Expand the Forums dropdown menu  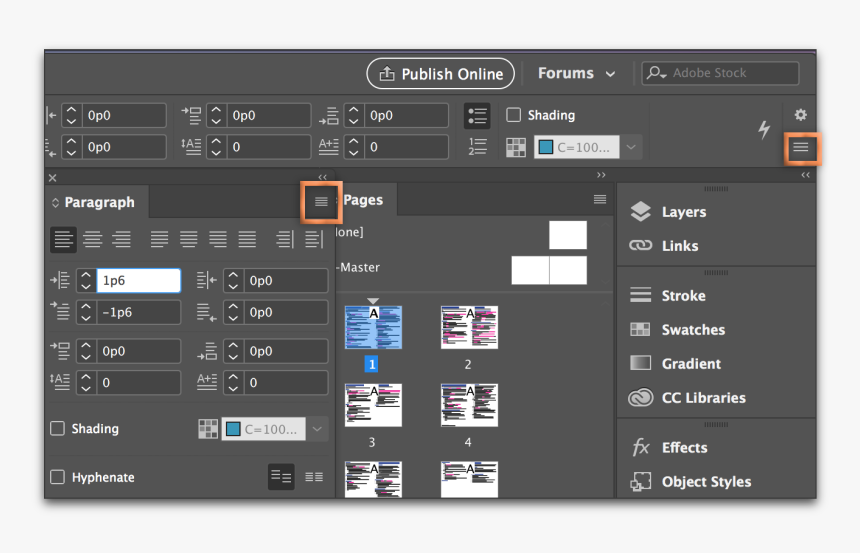[578, 73]
